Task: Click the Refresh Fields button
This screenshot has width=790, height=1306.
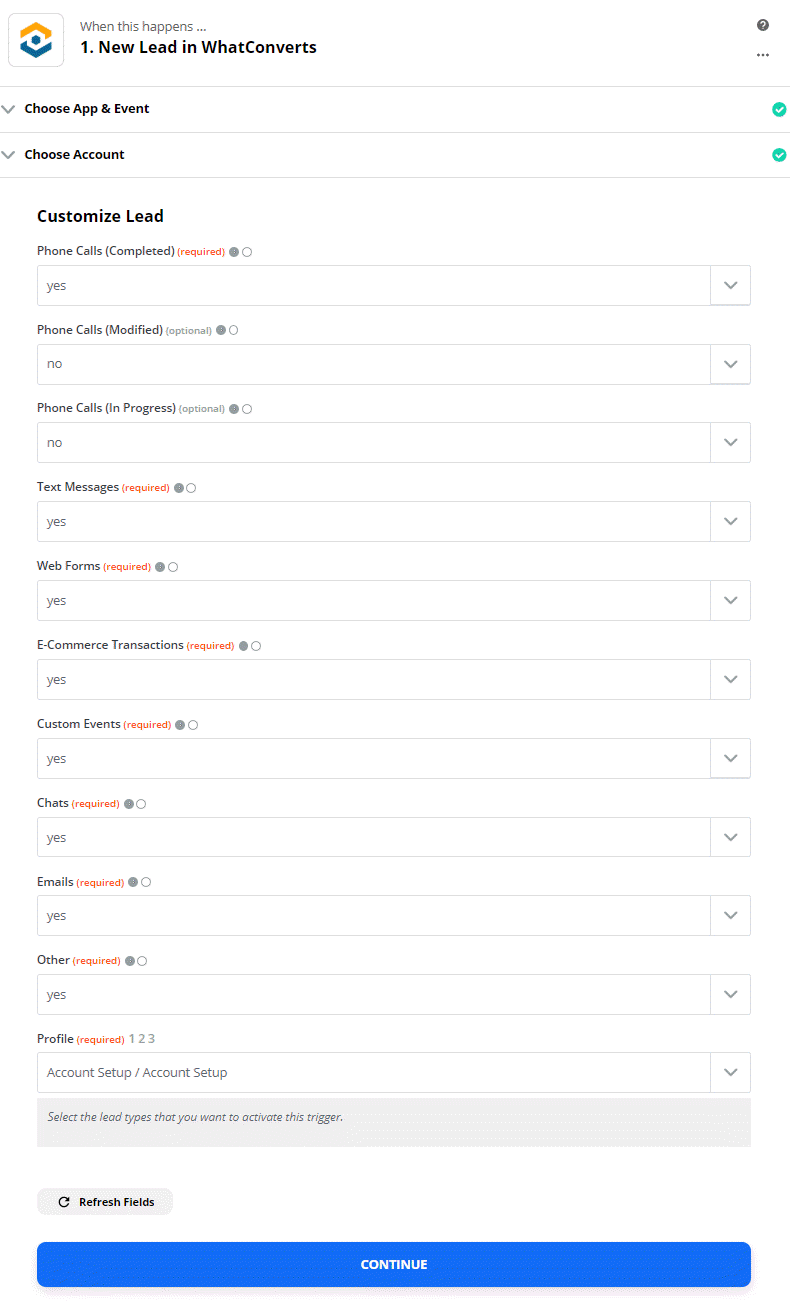Action: 105,1202
